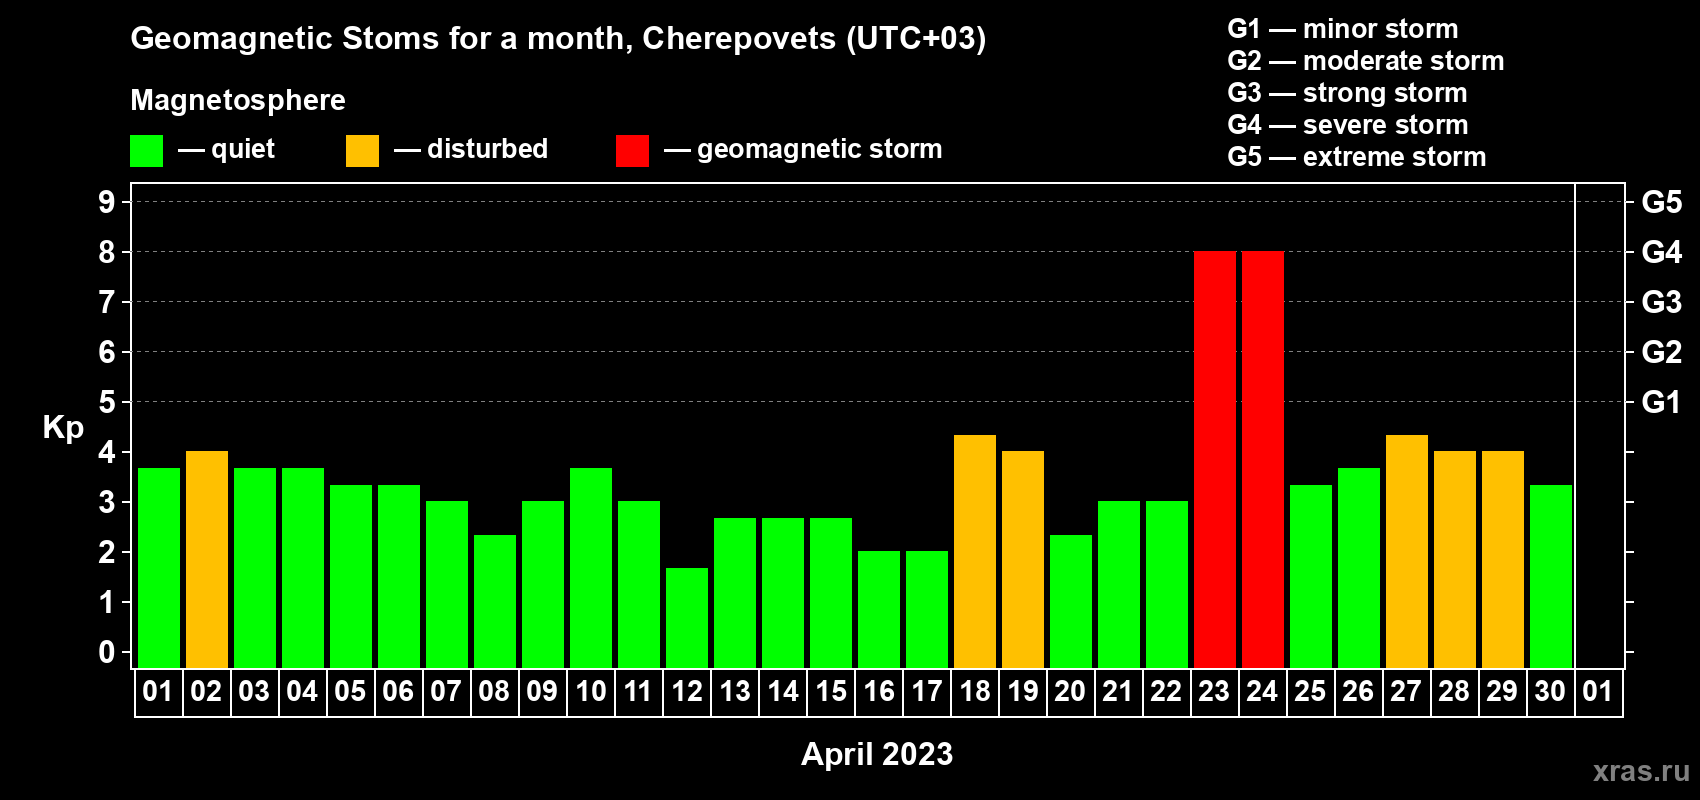
Task: Click the 'G1 — minor storm' legend line
Action: 1343,29
